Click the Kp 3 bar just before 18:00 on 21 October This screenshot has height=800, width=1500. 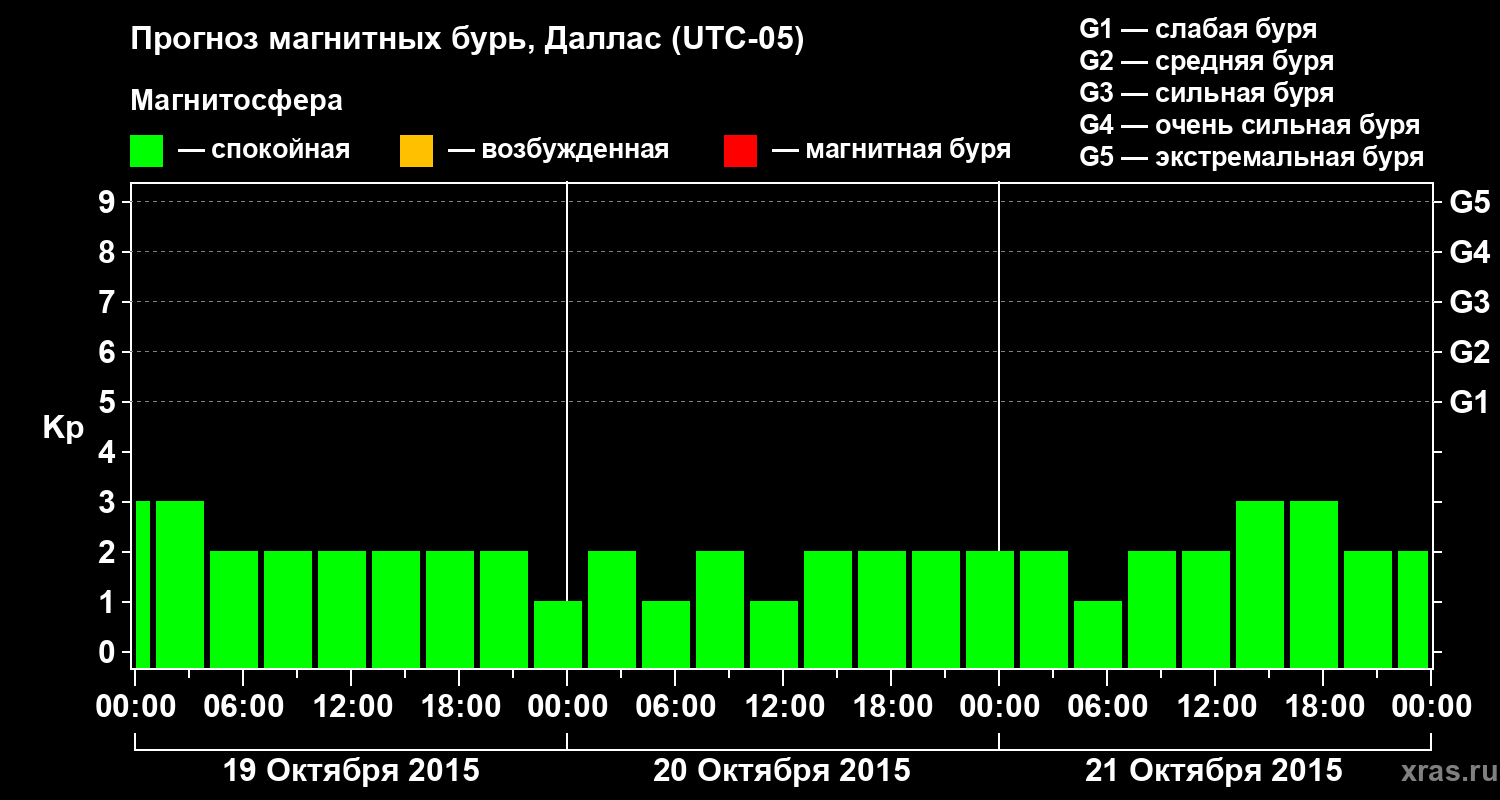[x=1260, y=584]
